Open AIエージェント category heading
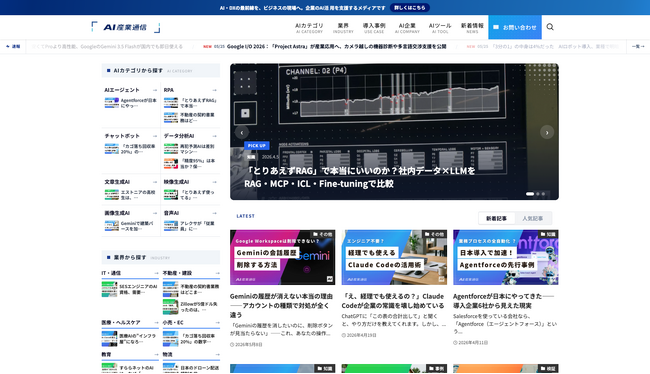Screen dimensions: 650x374 [122, 90]
